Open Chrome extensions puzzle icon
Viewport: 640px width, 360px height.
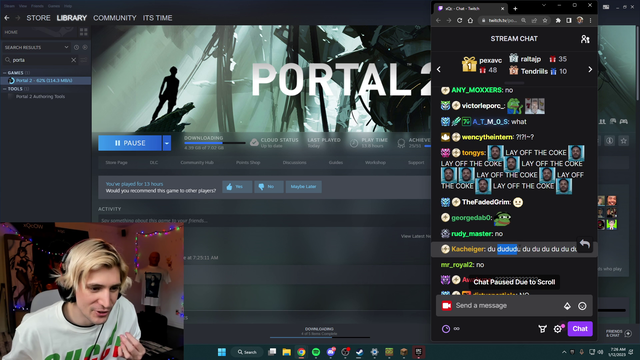click(x=558, y=20)
